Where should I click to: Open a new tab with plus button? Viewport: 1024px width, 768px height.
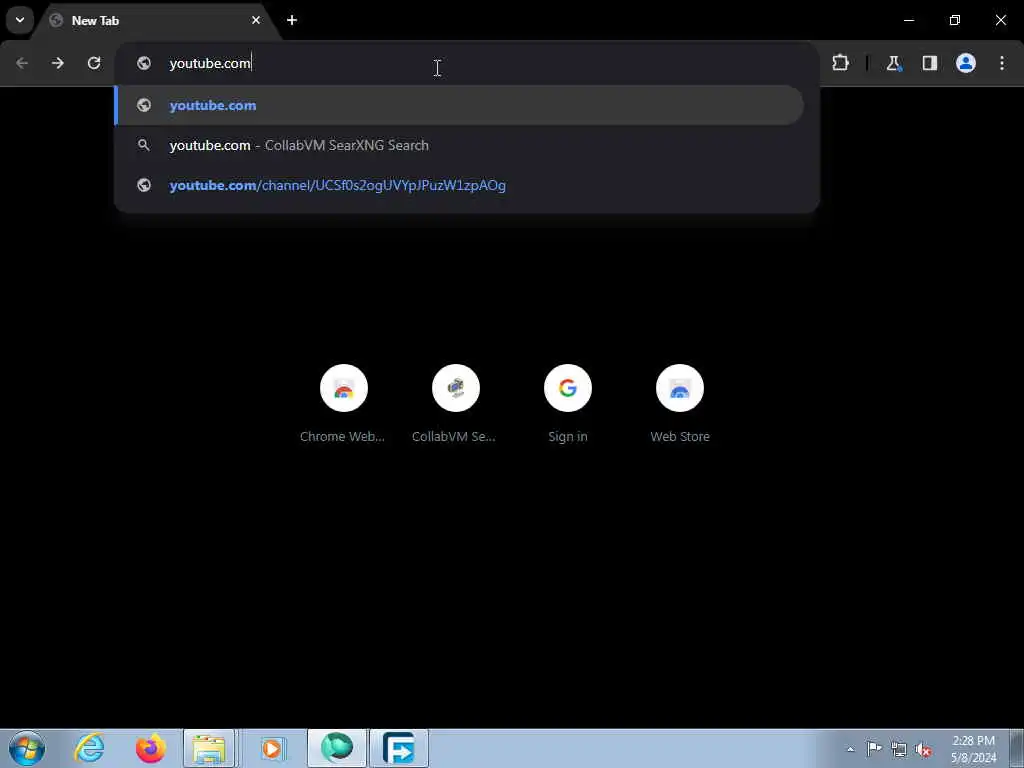[x=292, y=20]
